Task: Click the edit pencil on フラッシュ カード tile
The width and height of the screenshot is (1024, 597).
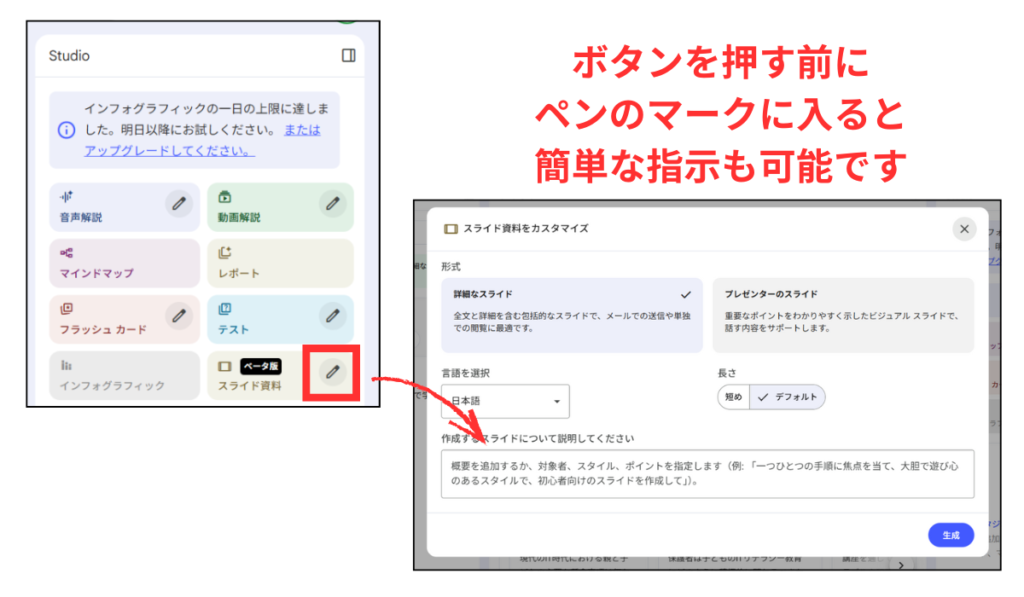Action: [179, 316]
